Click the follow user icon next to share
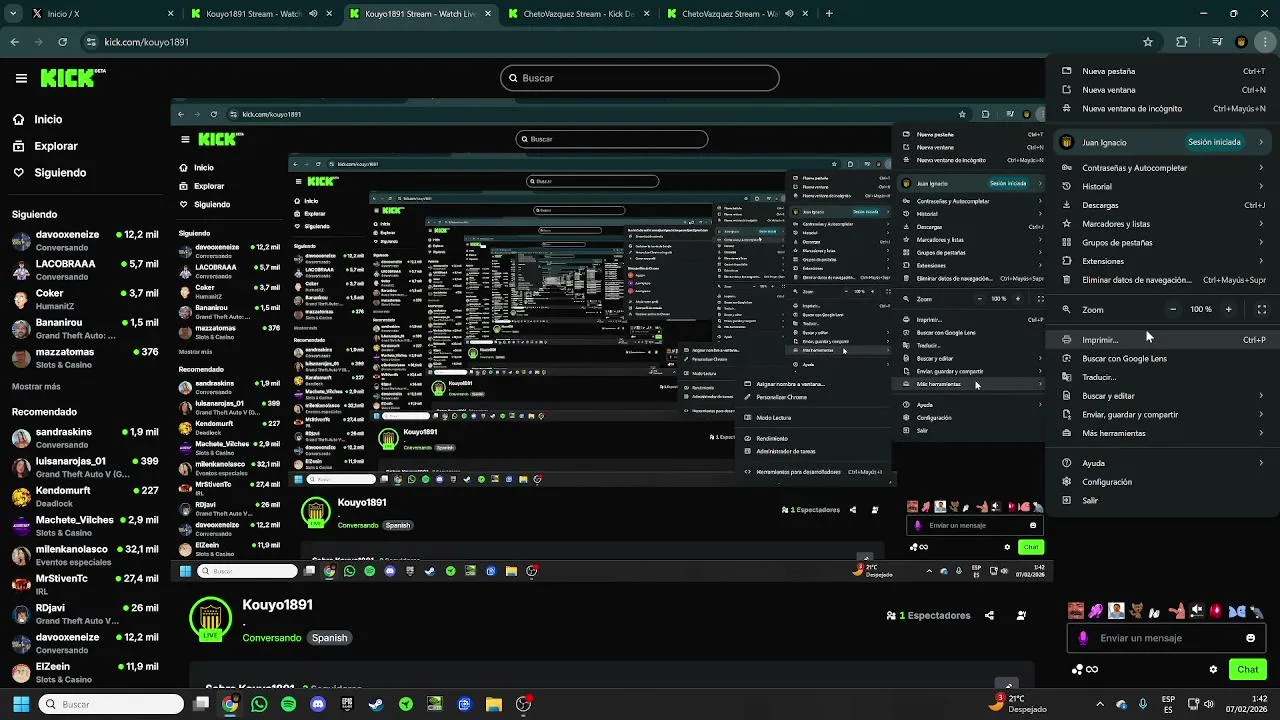Viewport: 1280px width, 720px height. click(x=1021, y=616)
